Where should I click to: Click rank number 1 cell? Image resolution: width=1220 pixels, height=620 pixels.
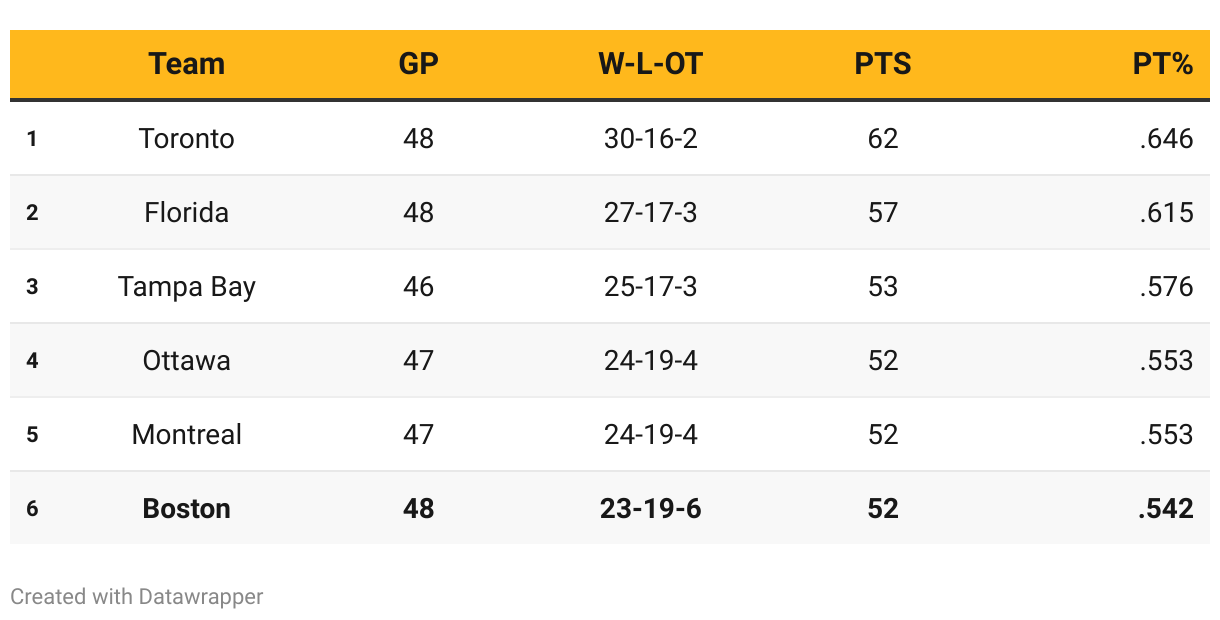[x=32, y=139]
